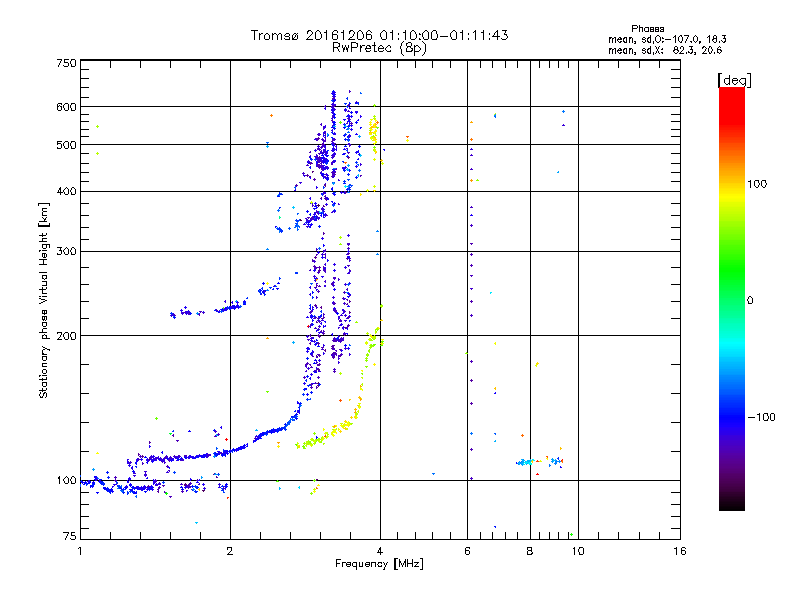The width and height of the screenshot is (800, 600).
Task: Click the y-axis title "Stationary phase Virtual Height [km]"
Action: coord(44,301)
